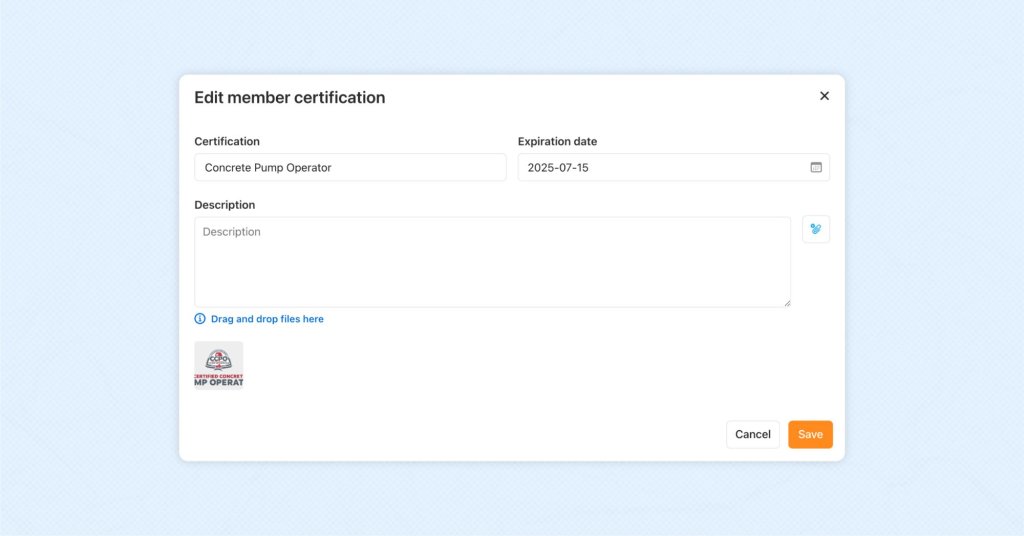Viewport: 1024px width, 536px height.
Task: Click the Drag and drop files here link
Action: click(x=267, y=319)
